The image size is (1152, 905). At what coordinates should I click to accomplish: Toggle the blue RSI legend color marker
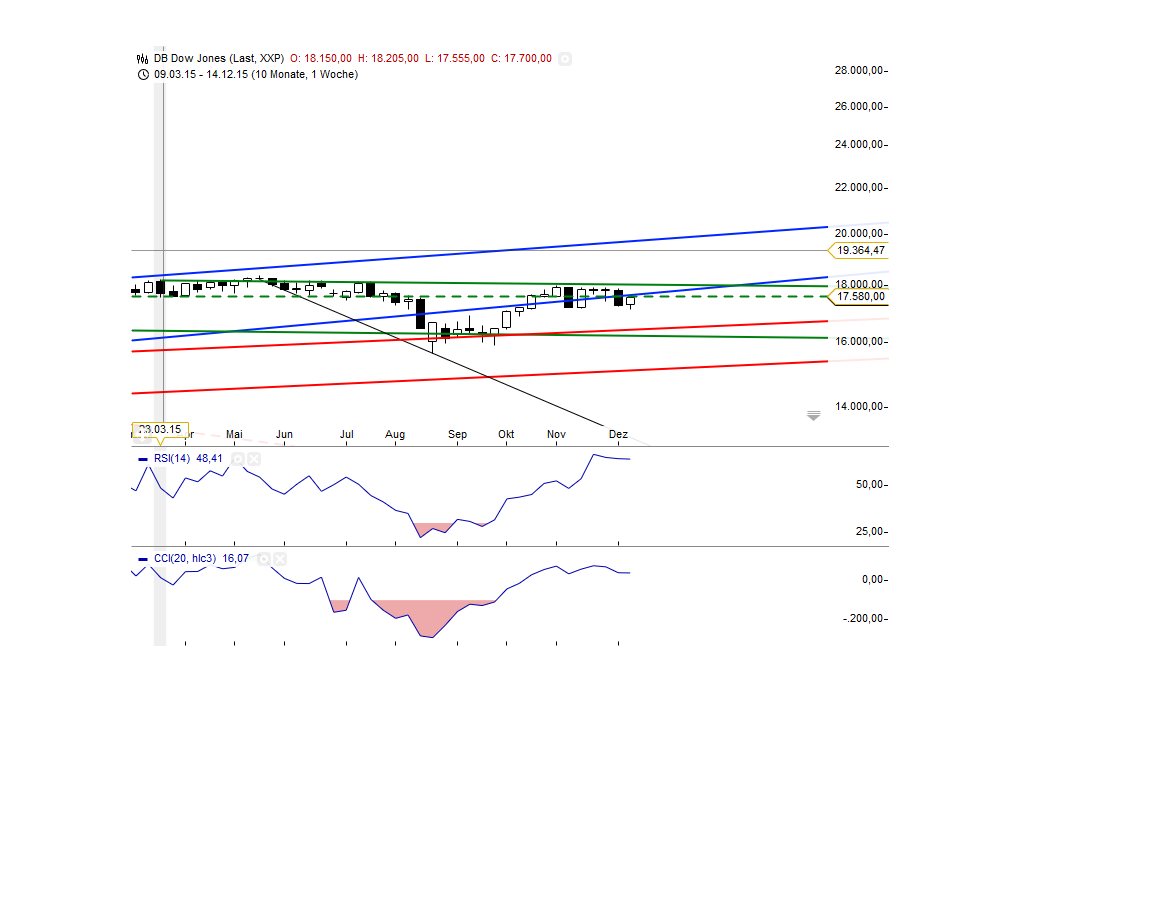pyautogui.click(x=143, y=458)
